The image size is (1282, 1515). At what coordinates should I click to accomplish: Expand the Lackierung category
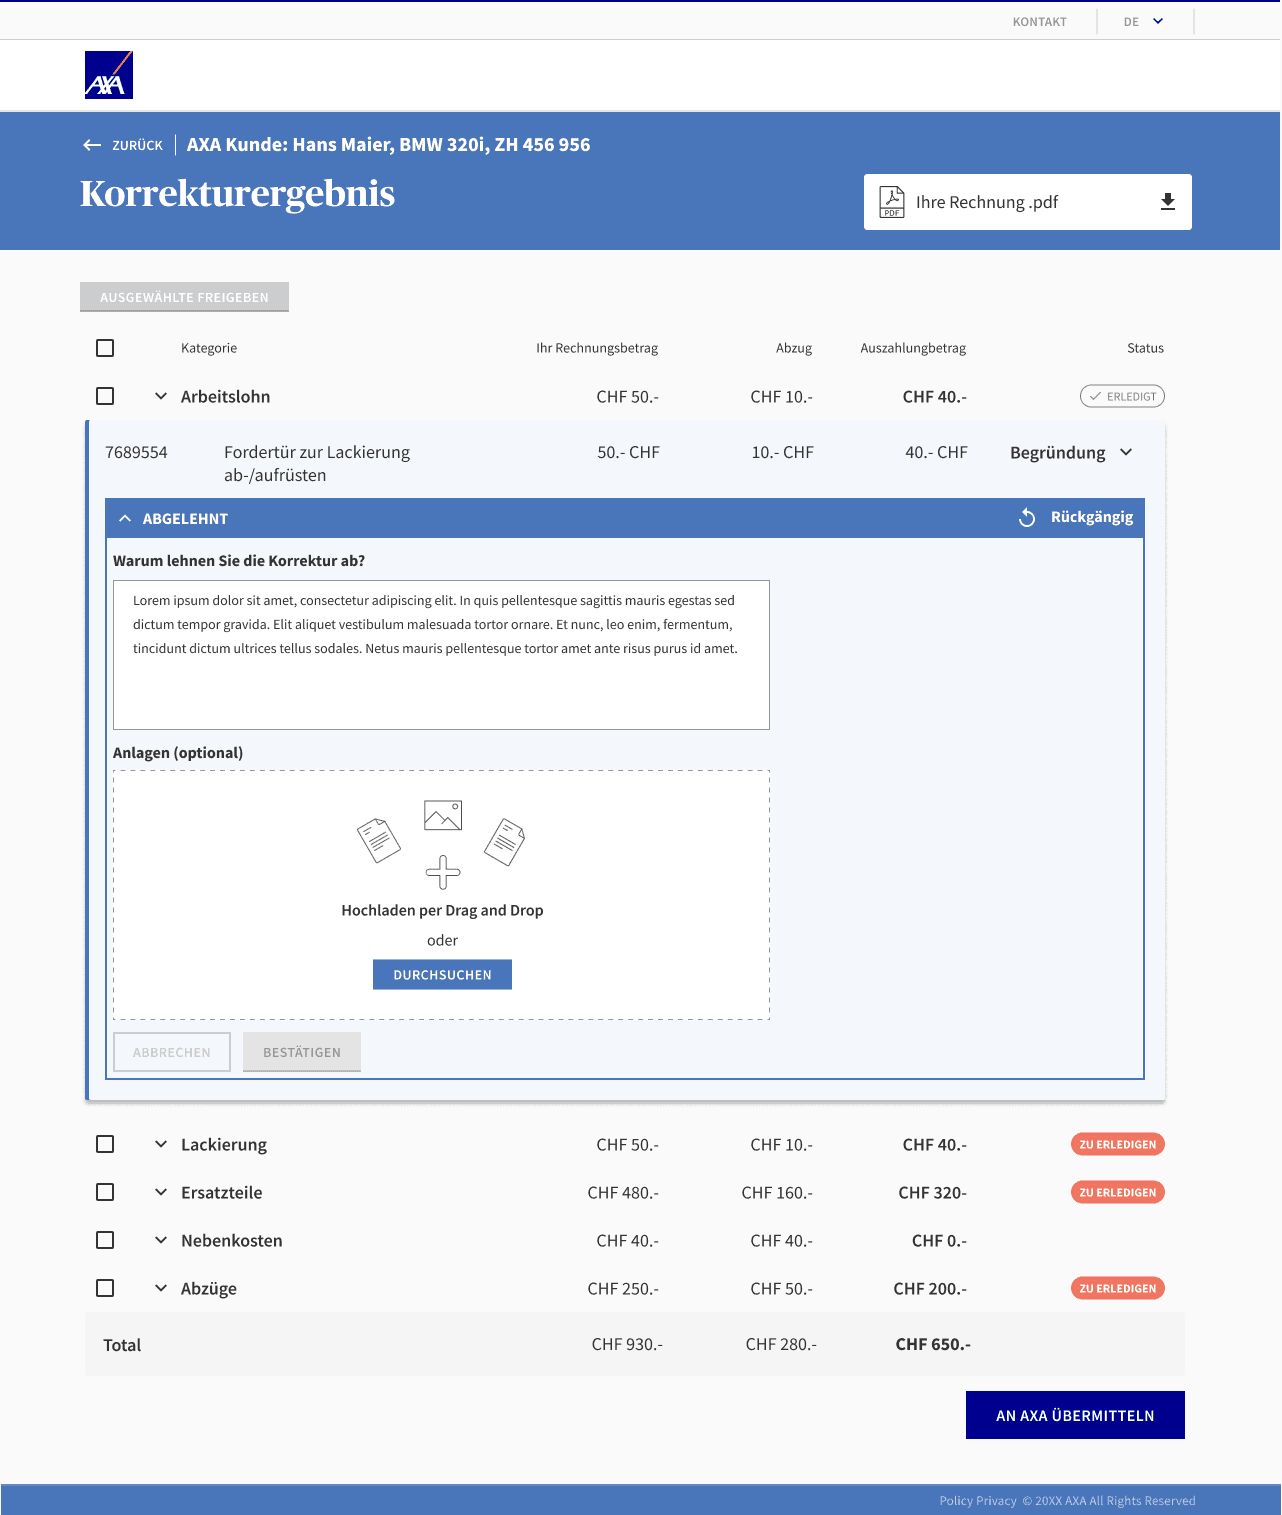tap(161, 1144)
